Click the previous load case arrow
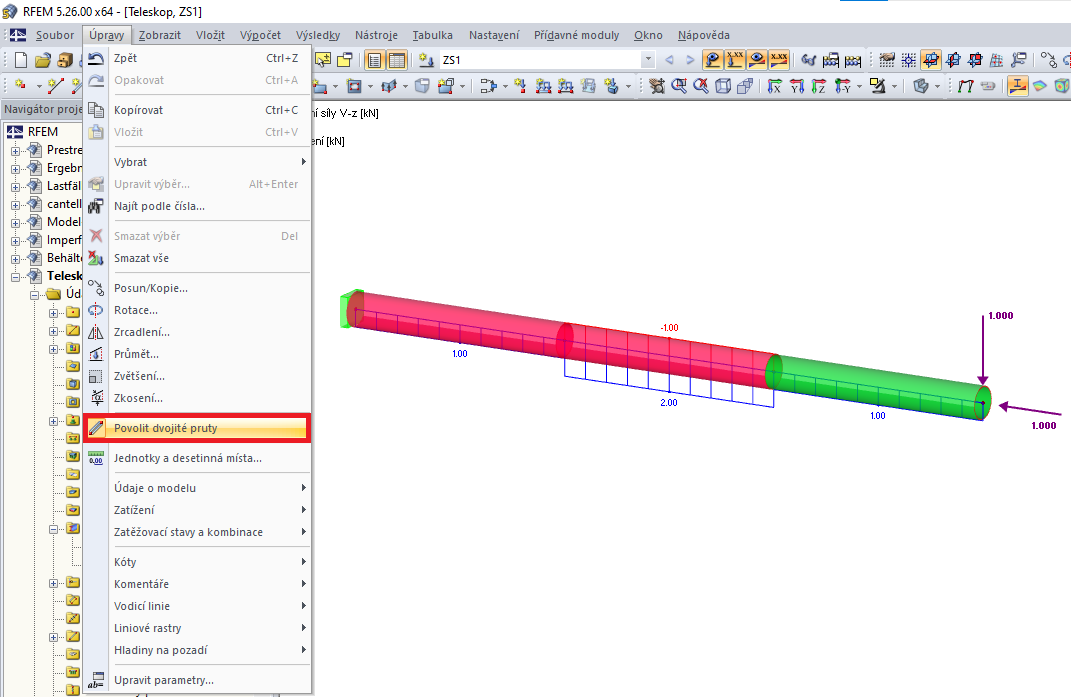This screenshot has width=1071, height=697. tap(669, 60)
